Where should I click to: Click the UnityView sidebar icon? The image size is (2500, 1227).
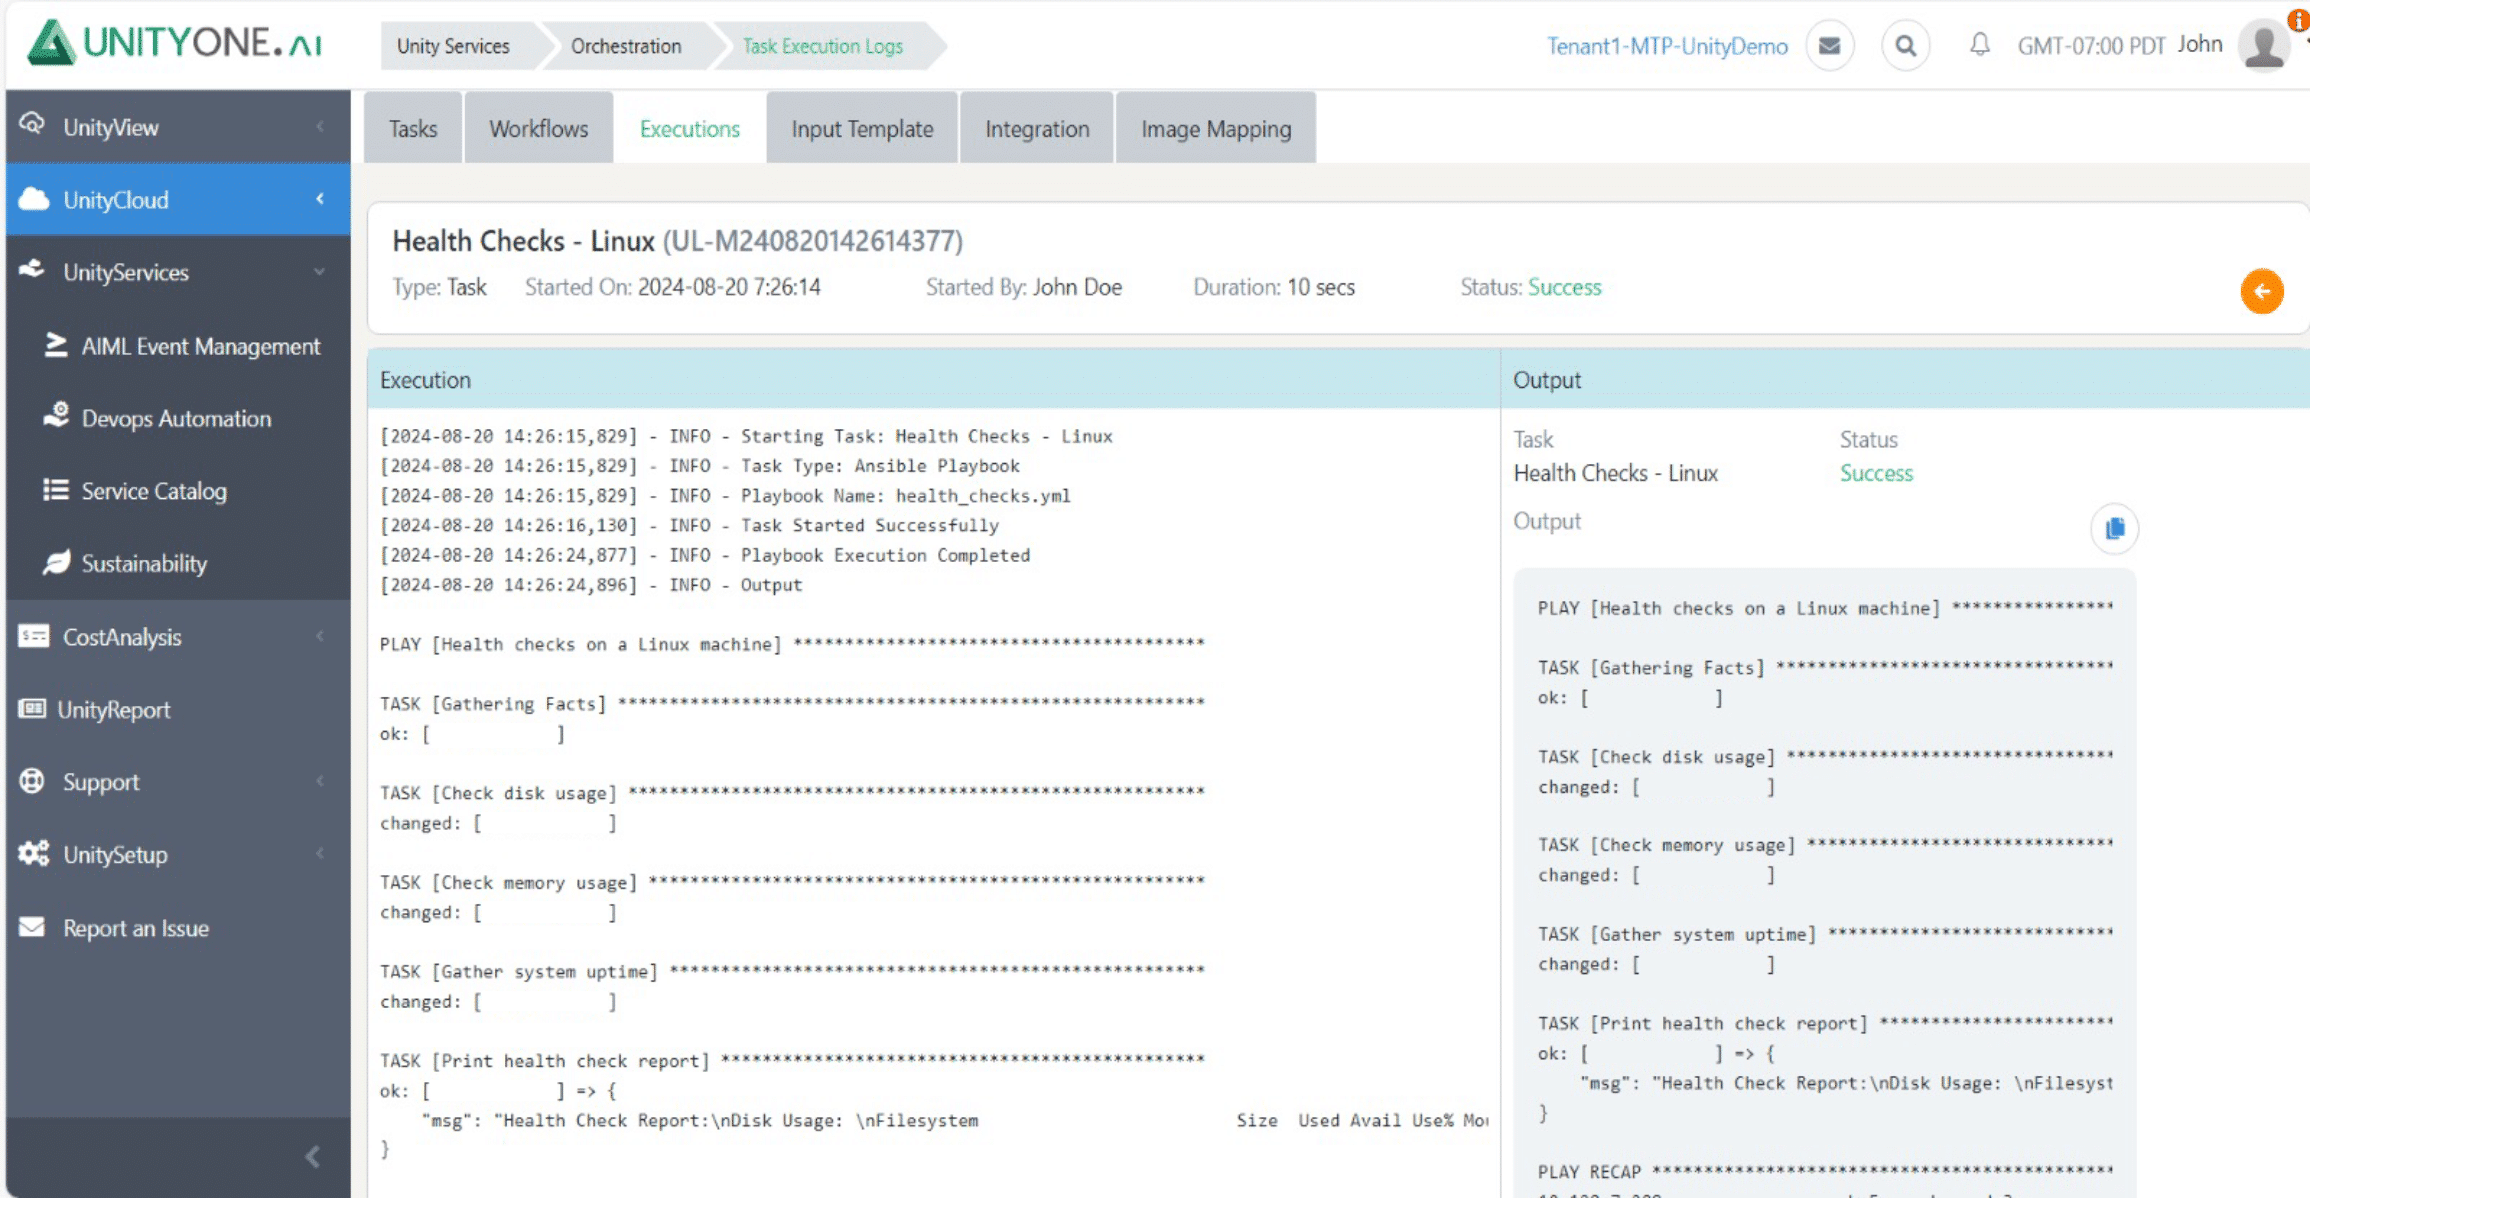pos(32,124)
